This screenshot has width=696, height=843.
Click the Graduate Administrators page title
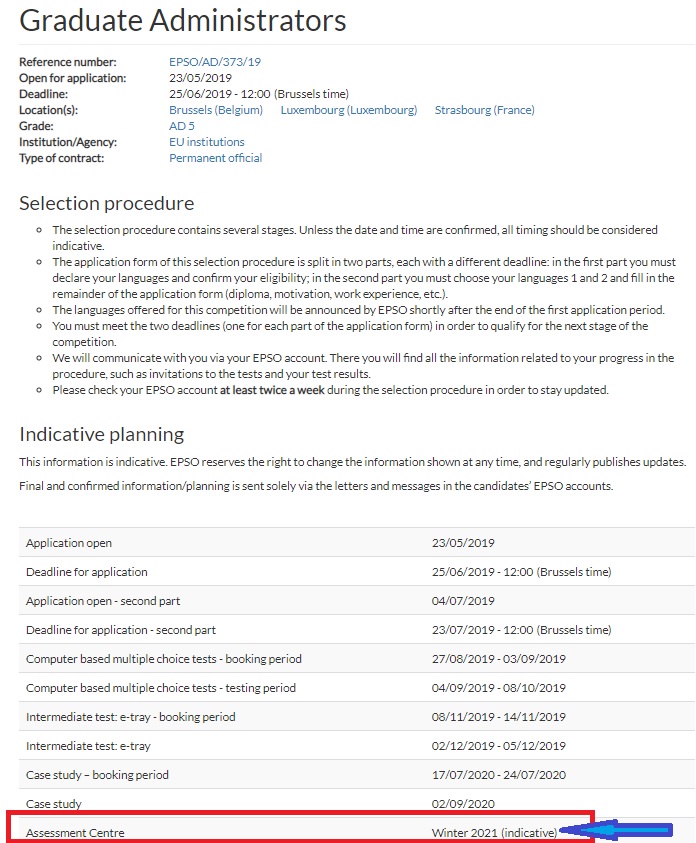pyautogui.click(x=183, y=20)
